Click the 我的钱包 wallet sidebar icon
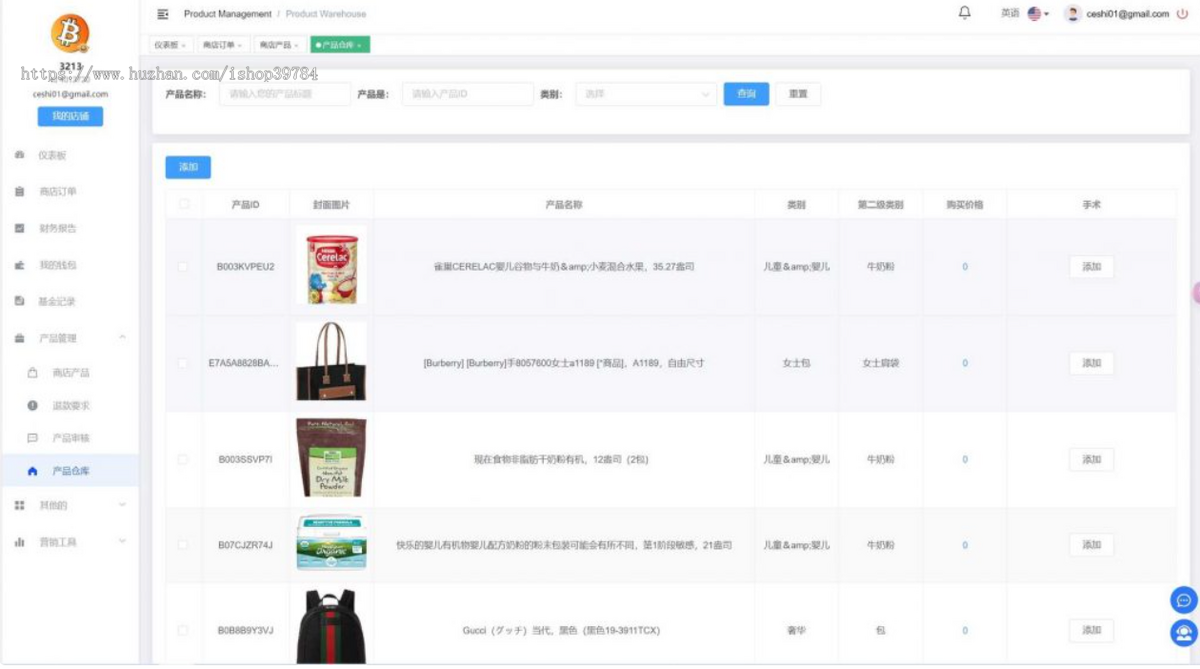The image size is (1200, 669). coord(19,265)
